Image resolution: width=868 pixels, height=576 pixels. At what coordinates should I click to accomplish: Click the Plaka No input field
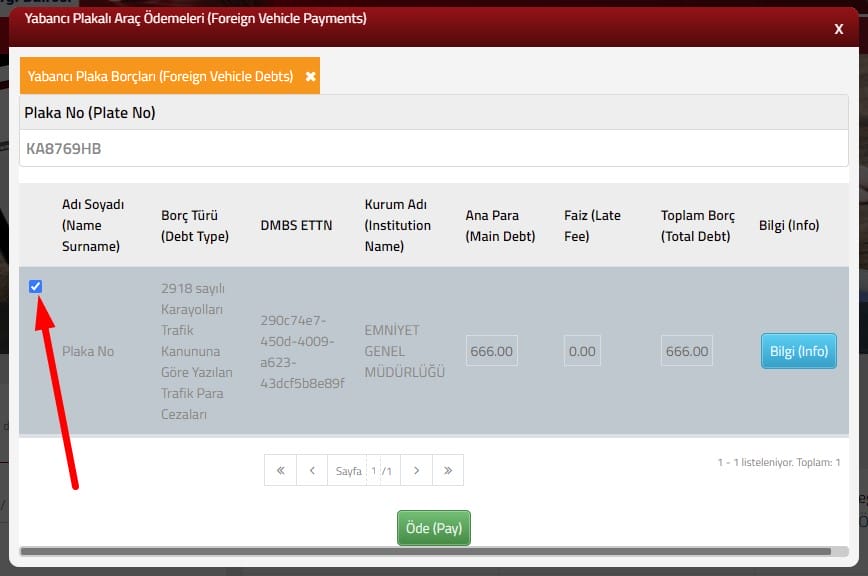pyautogui.click(x=433, y=149)
